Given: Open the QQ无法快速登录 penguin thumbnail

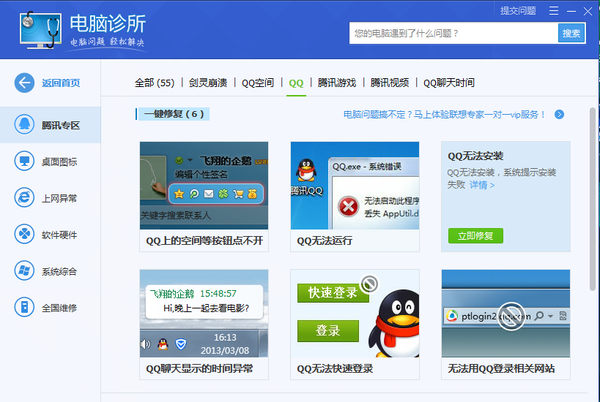Looking at the screenshot, I should click(x=355, y=313).
